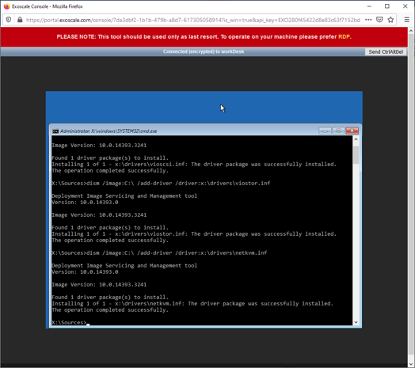The height and width of the screenshot is (368, 416).
Task: Close the Firefox window
Action: [405, 6]
